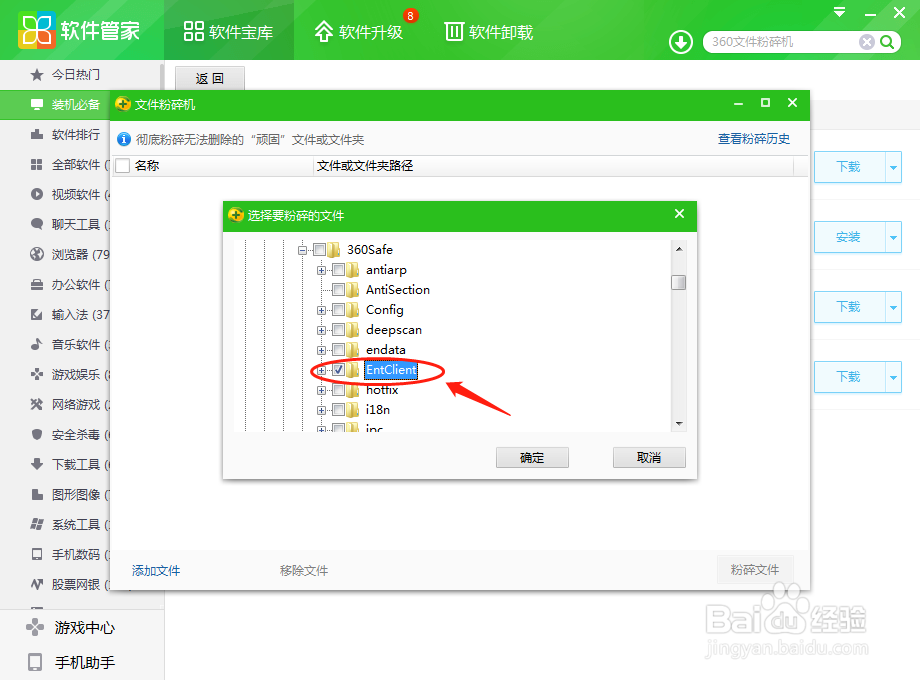Image resolution: width=920 pixels, height=680 pixels.
Task: Click the 网络游戏 swords icon
Action: 36,404
